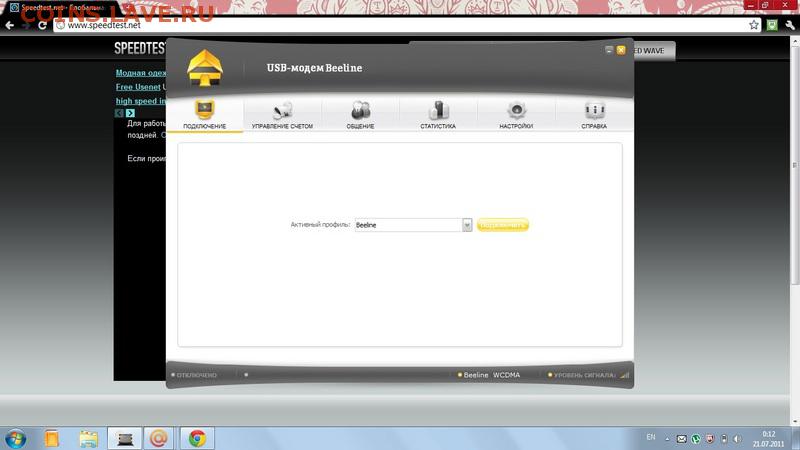Close the USB-модем Beeline window

(621, 50)
